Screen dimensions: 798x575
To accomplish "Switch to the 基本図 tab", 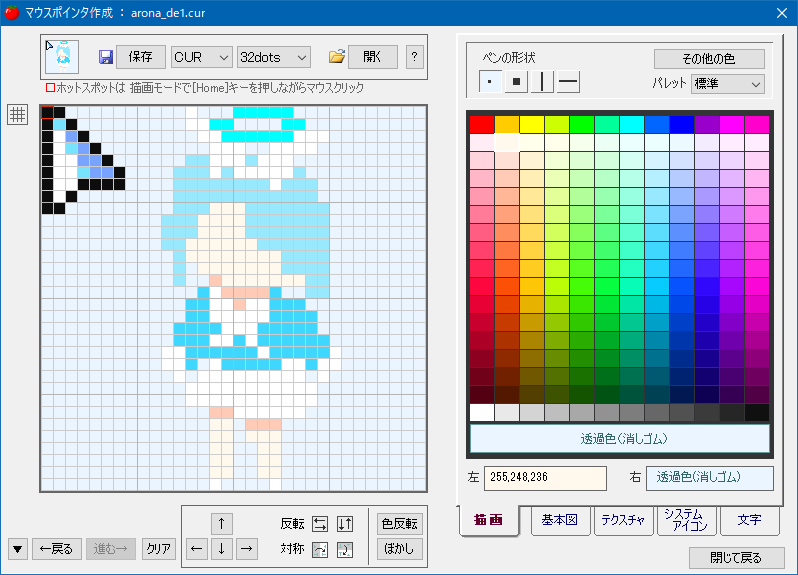I will [x=560, y=520].
